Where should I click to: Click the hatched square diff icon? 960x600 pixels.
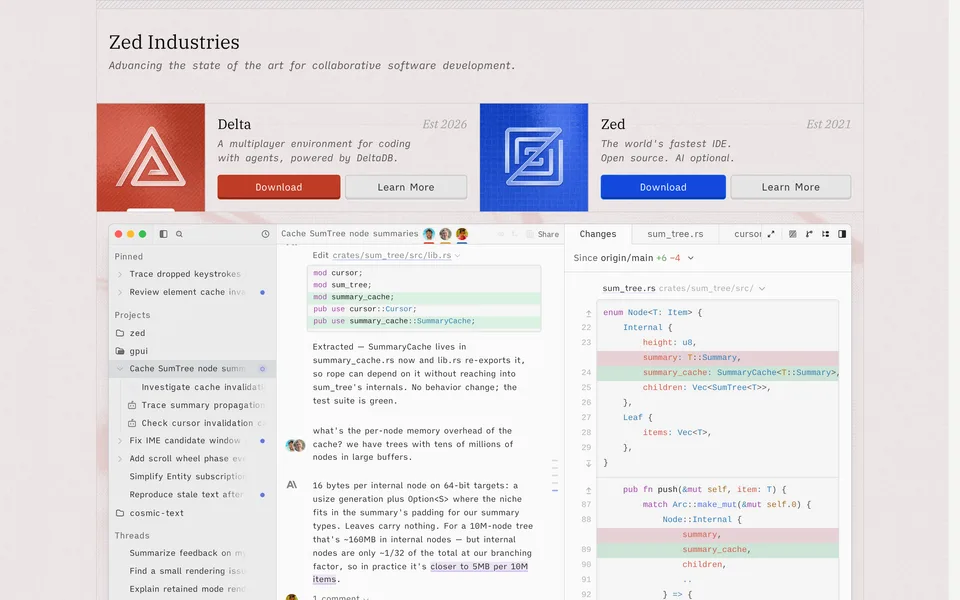click(793, 234)
